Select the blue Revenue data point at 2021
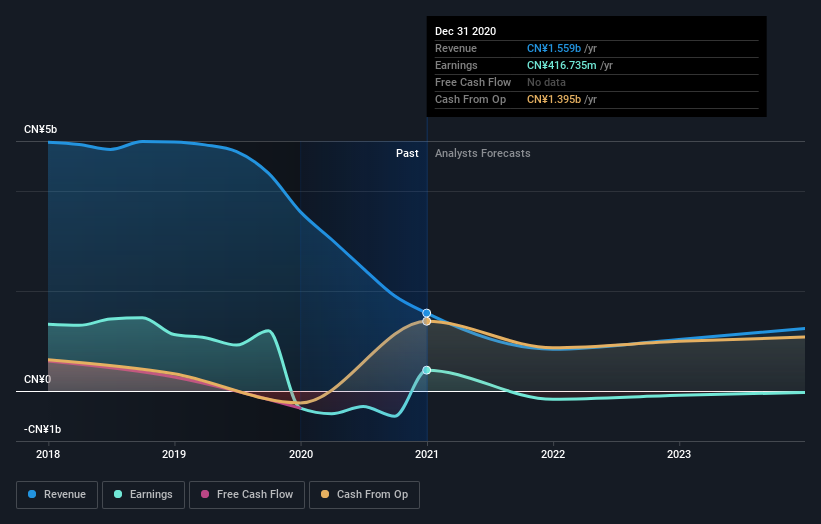 [x=427, y=313]
